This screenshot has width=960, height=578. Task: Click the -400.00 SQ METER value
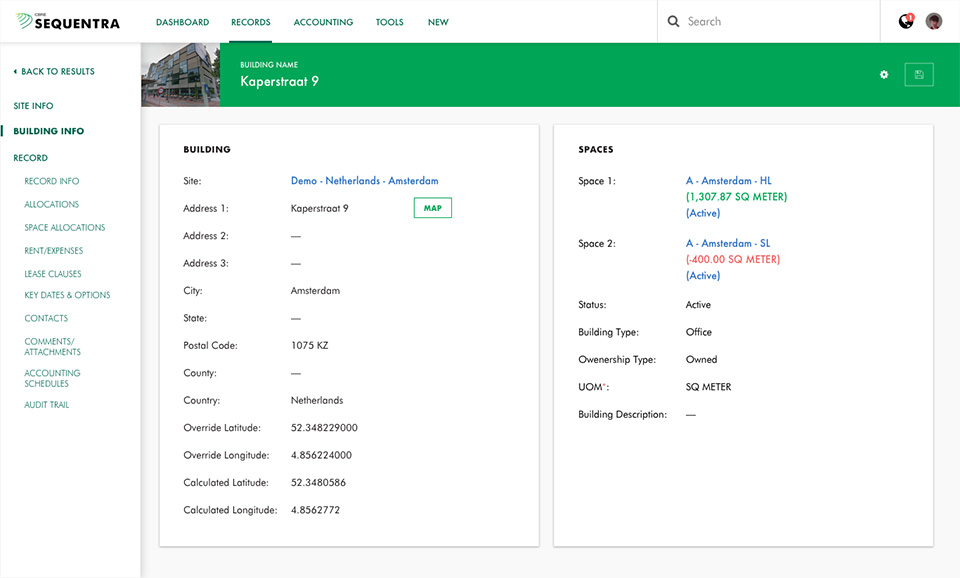[x=733, y=259]
